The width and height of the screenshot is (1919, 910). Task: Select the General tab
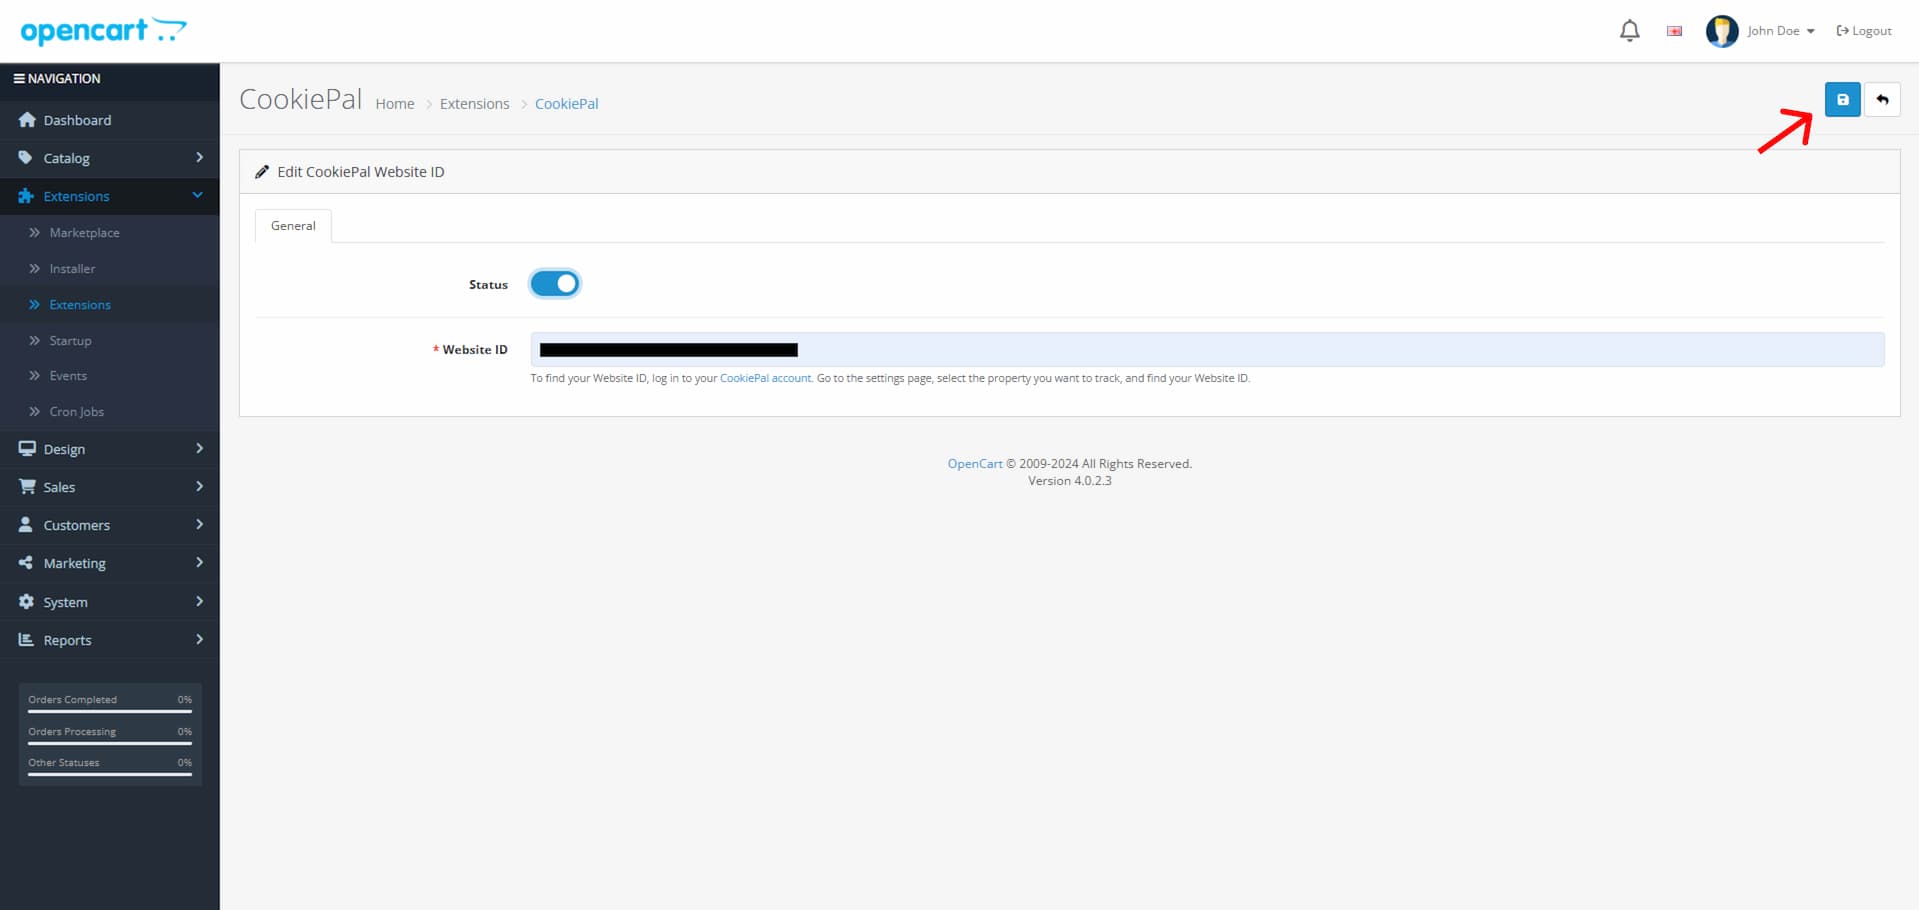293,226
